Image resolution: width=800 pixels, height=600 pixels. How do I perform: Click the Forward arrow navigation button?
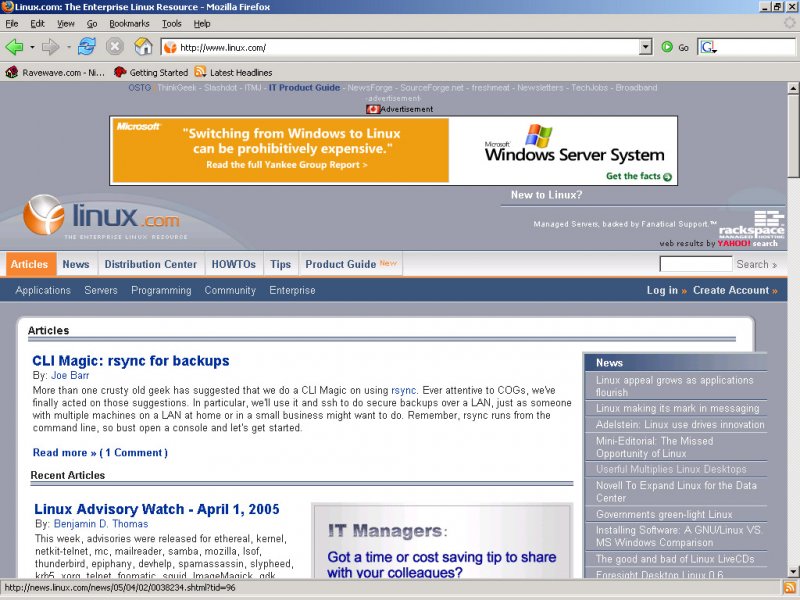click(x=50, y=47)
